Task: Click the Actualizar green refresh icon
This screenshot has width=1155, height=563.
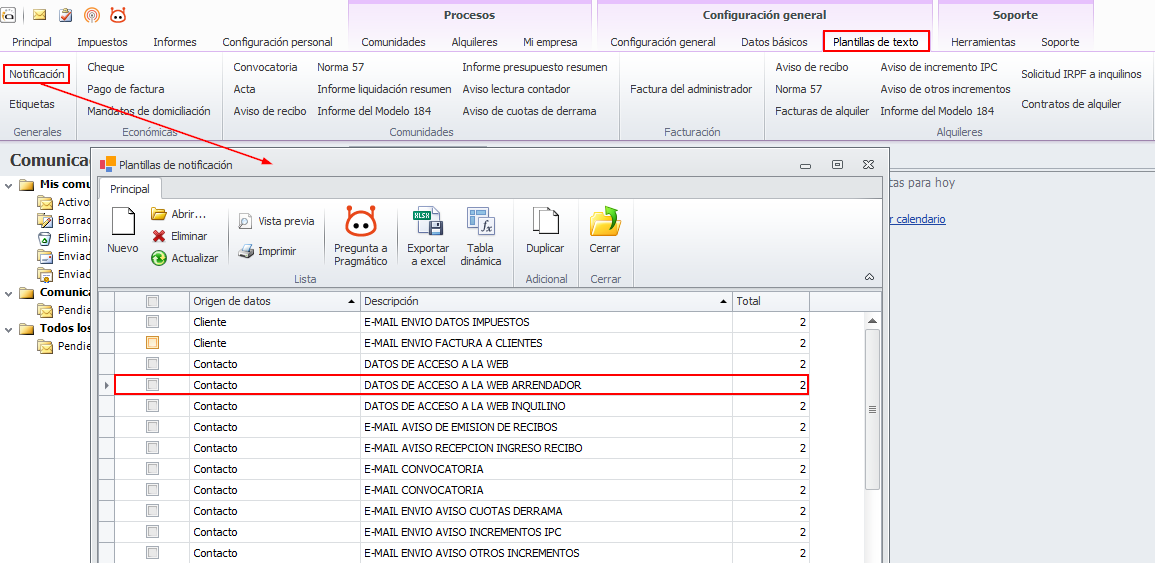Action: point(159,258)
